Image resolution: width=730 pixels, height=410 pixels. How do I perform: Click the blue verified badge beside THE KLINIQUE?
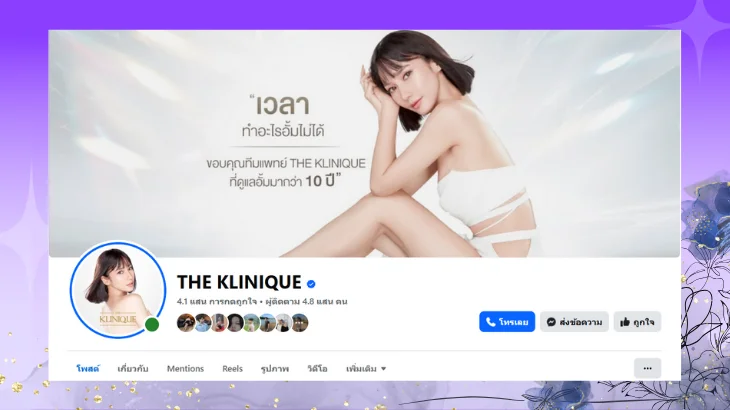[311, 284]
